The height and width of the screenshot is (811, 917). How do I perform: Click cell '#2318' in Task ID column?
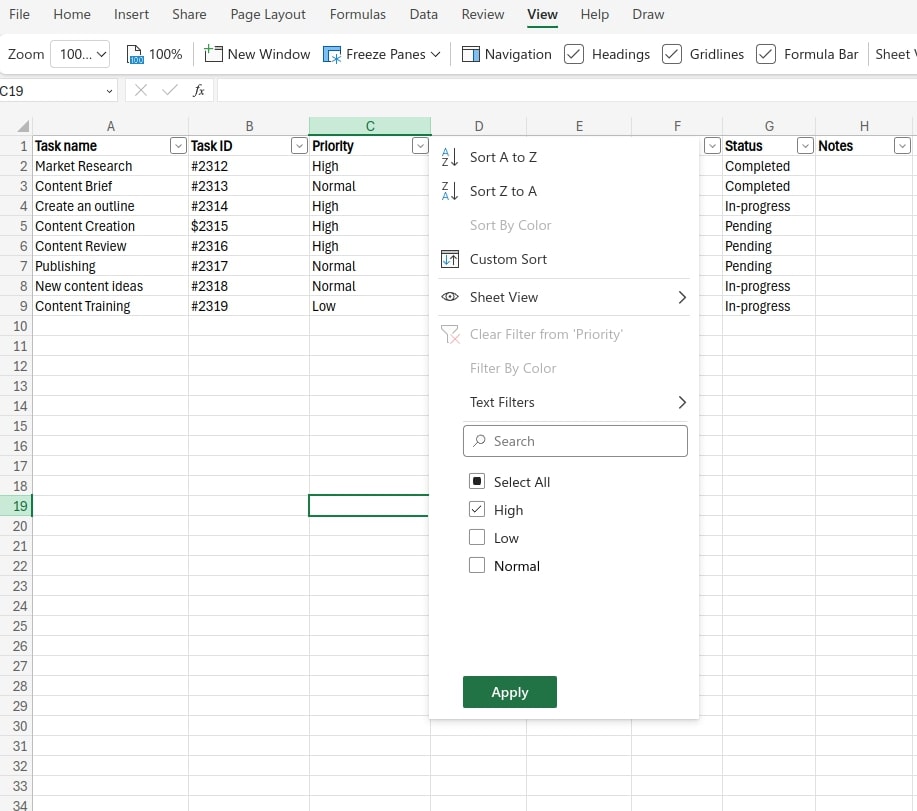coord(249,287)
